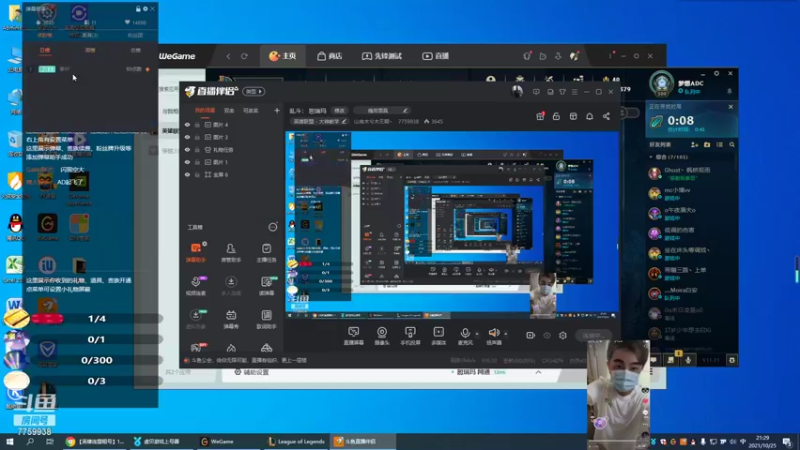The height and width of the screenshot is (450, 800).
Task: Click the record video icon
Action: (531, 335)
